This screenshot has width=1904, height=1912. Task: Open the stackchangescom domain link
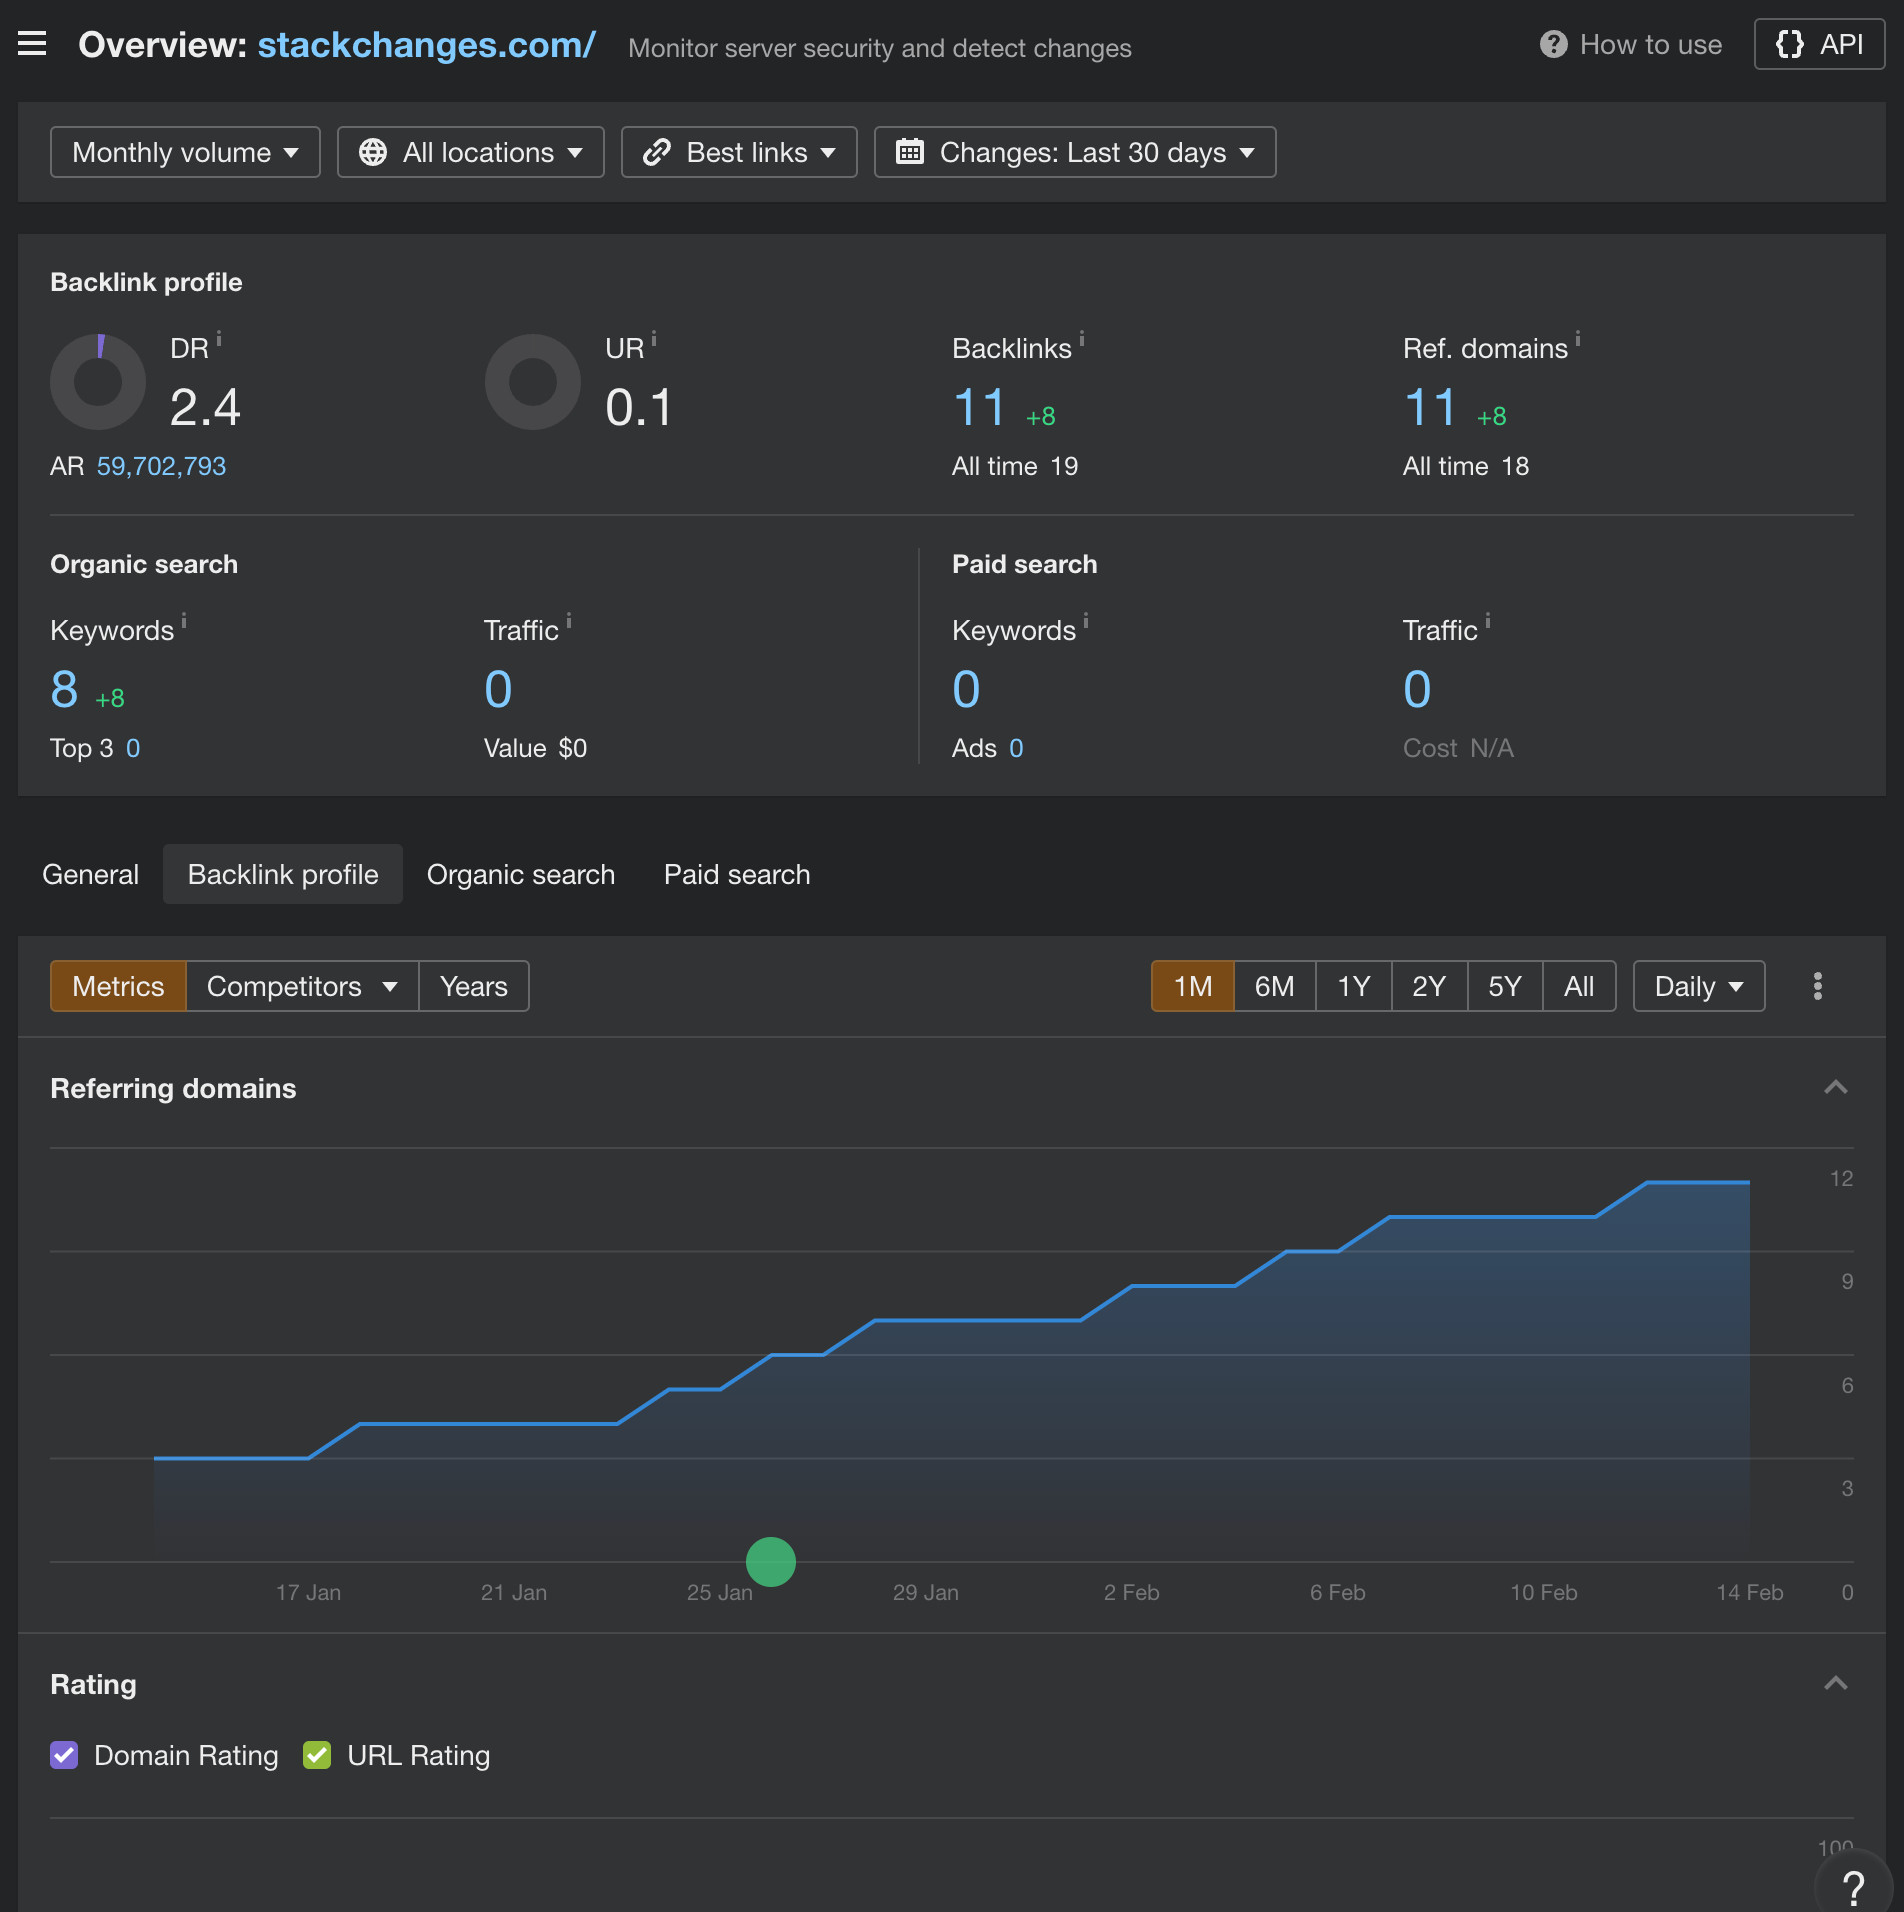point(426,45)
